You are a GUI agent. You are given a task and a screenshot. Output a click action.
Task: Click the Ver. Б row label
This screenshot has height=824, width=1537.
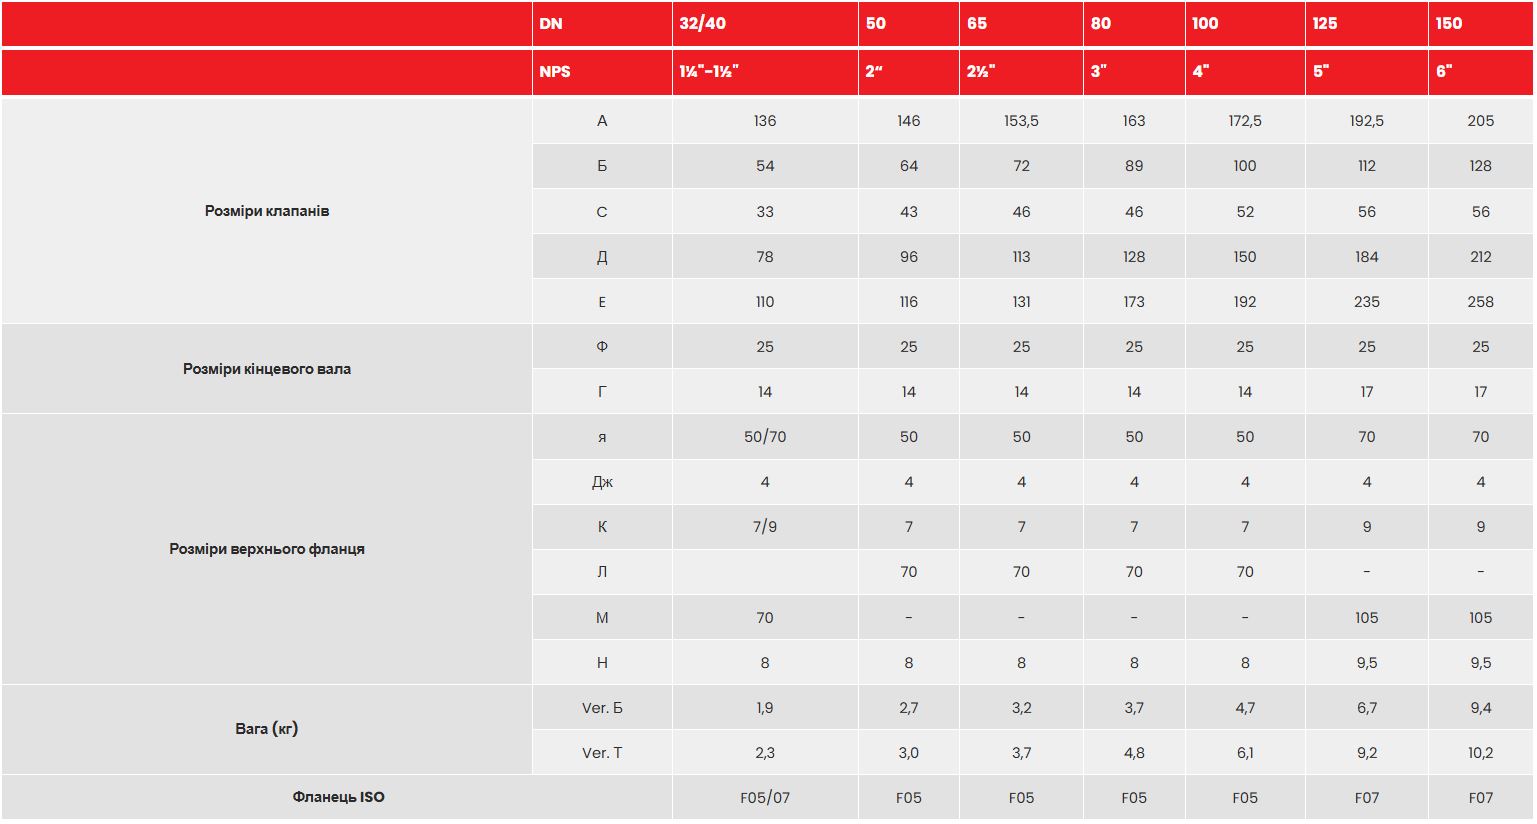[x=602, y=708]
